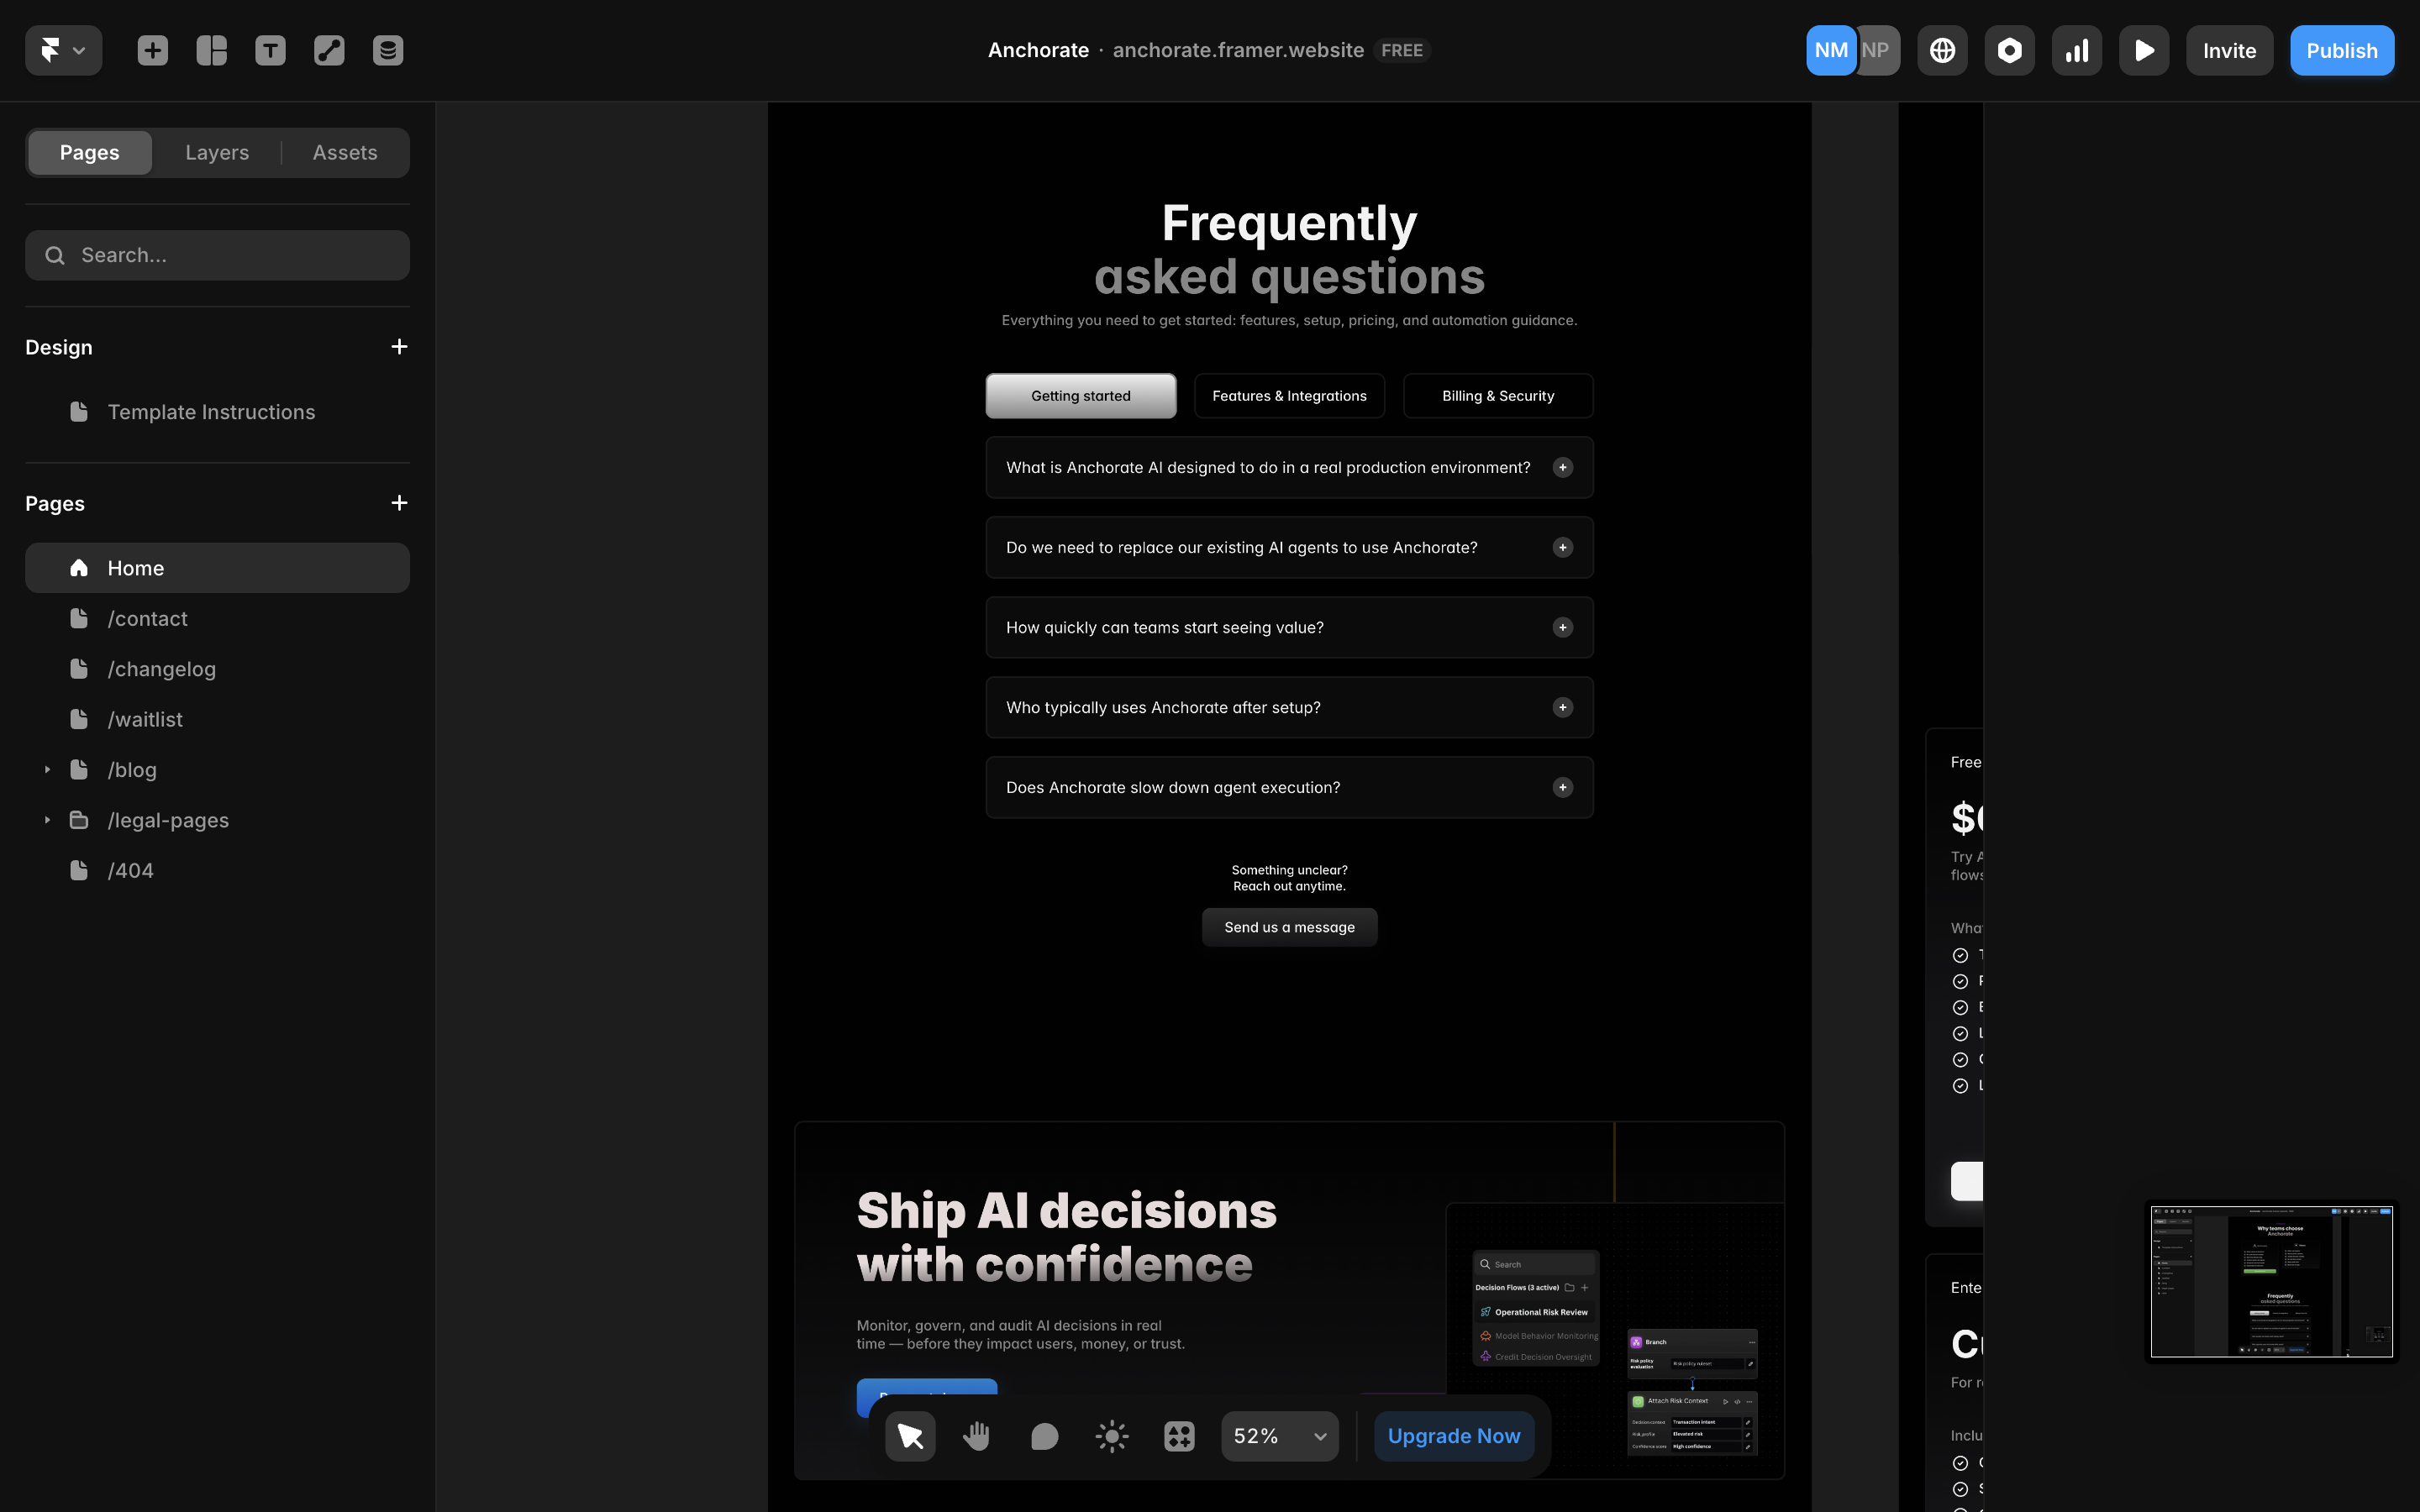Toggle the NP collaborator avatar
Screen dimensions: 2420x1512
pyautogui.click(x=1876, y=49)
